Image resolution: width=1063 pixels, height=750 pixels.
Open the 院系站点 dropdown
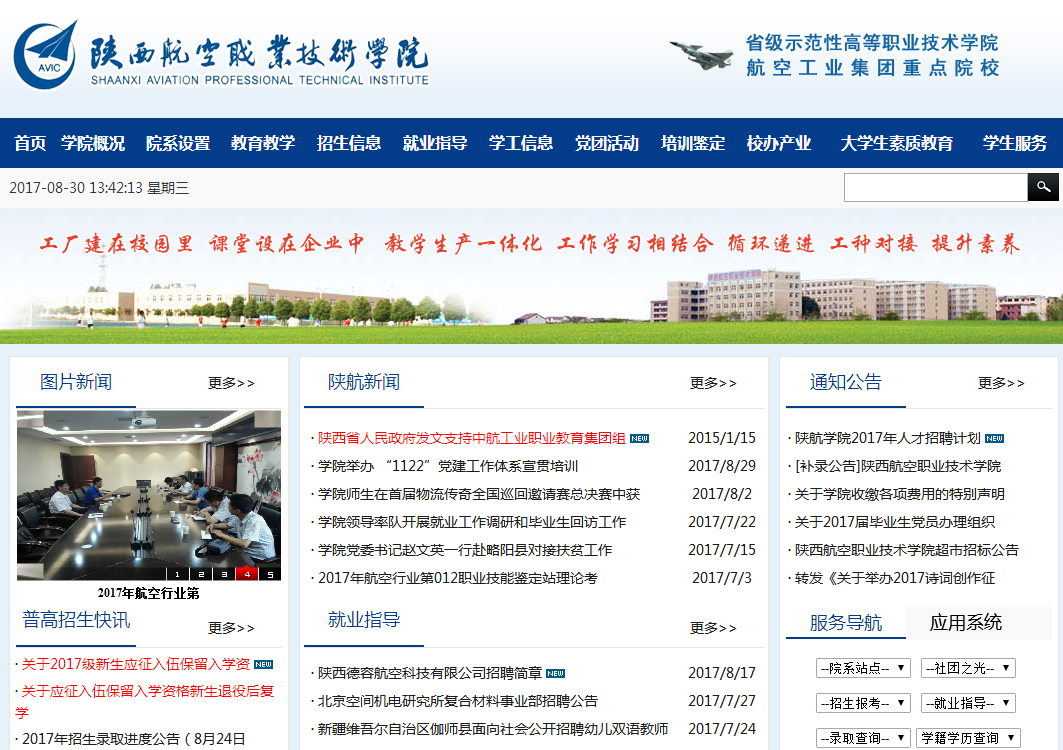[x=863, y=668]
